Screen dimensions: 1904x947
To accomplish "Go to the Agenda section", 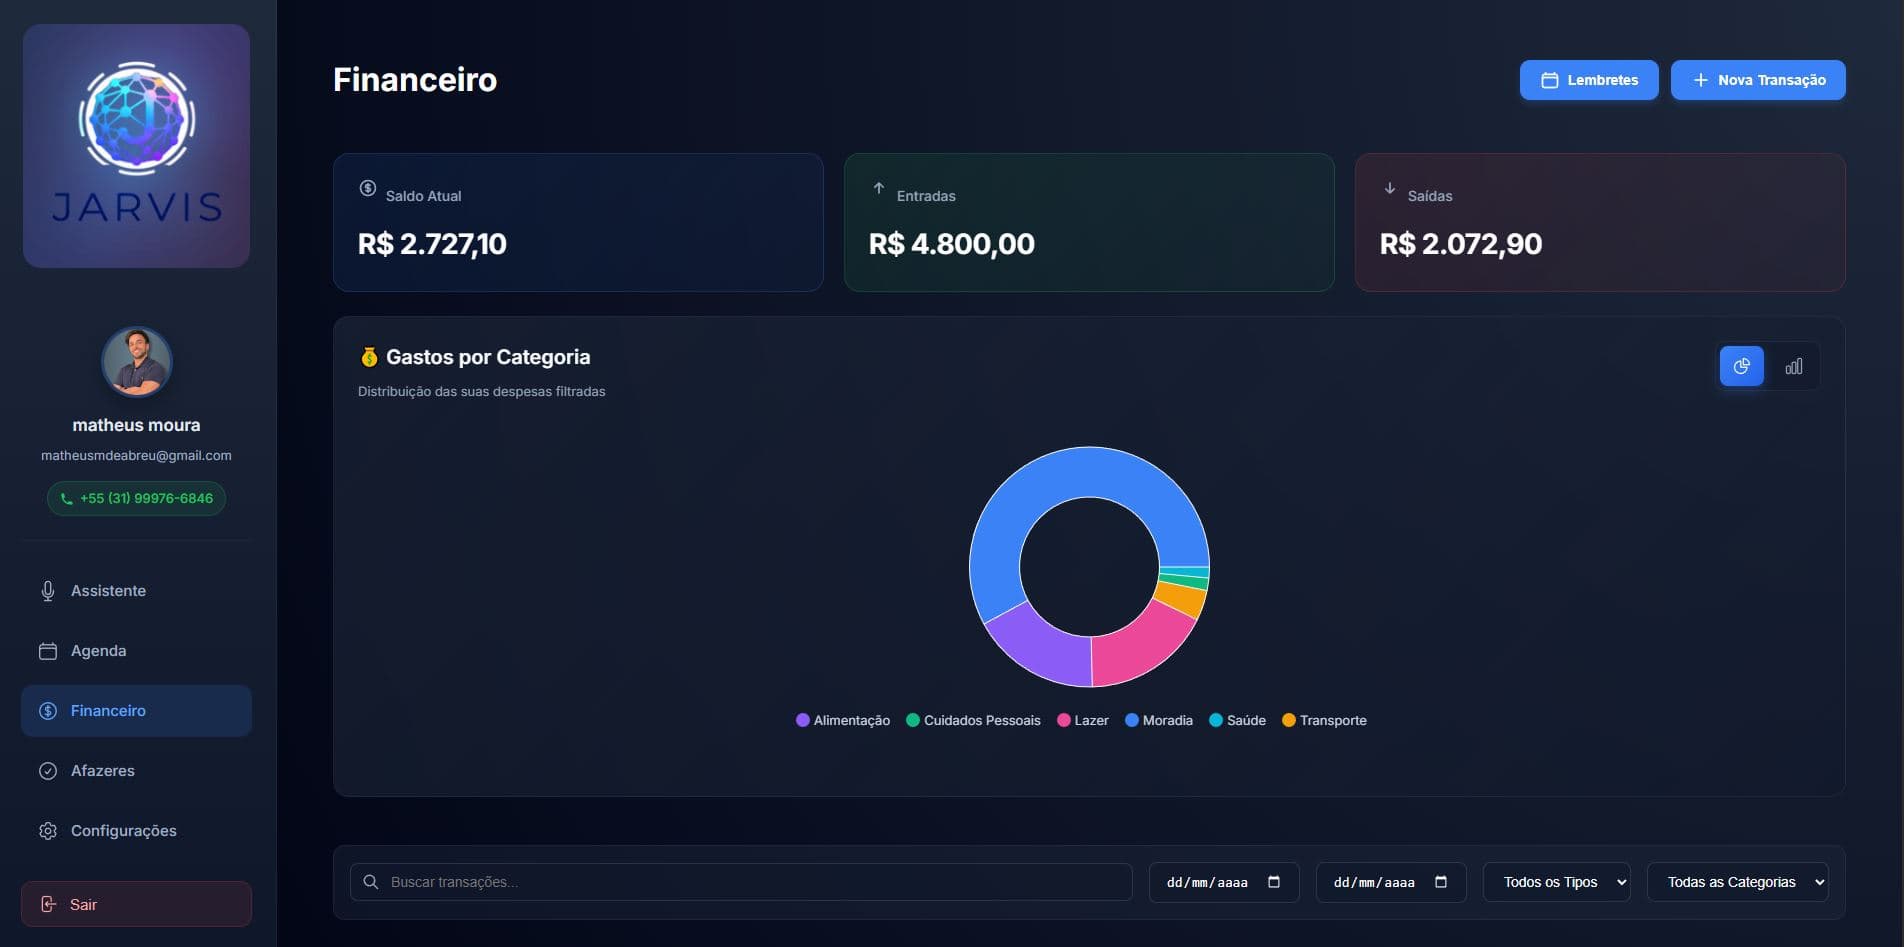I will (x=98, y=650).
